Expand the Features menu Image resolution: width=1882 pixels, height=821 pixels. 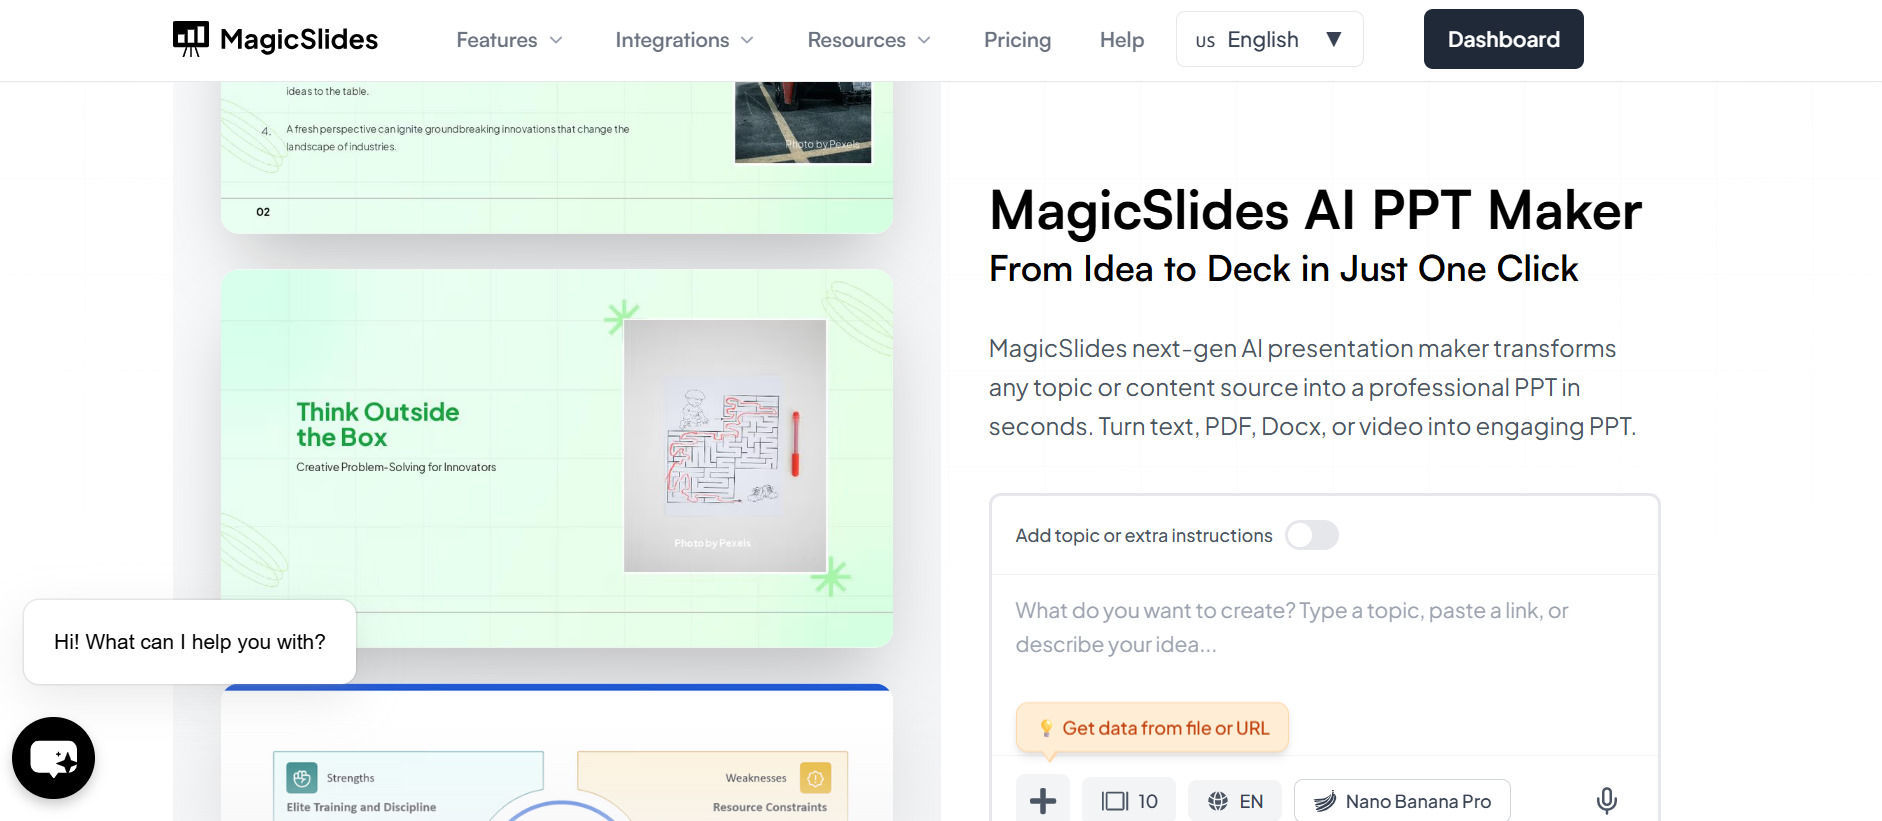[x=510, y=40]
